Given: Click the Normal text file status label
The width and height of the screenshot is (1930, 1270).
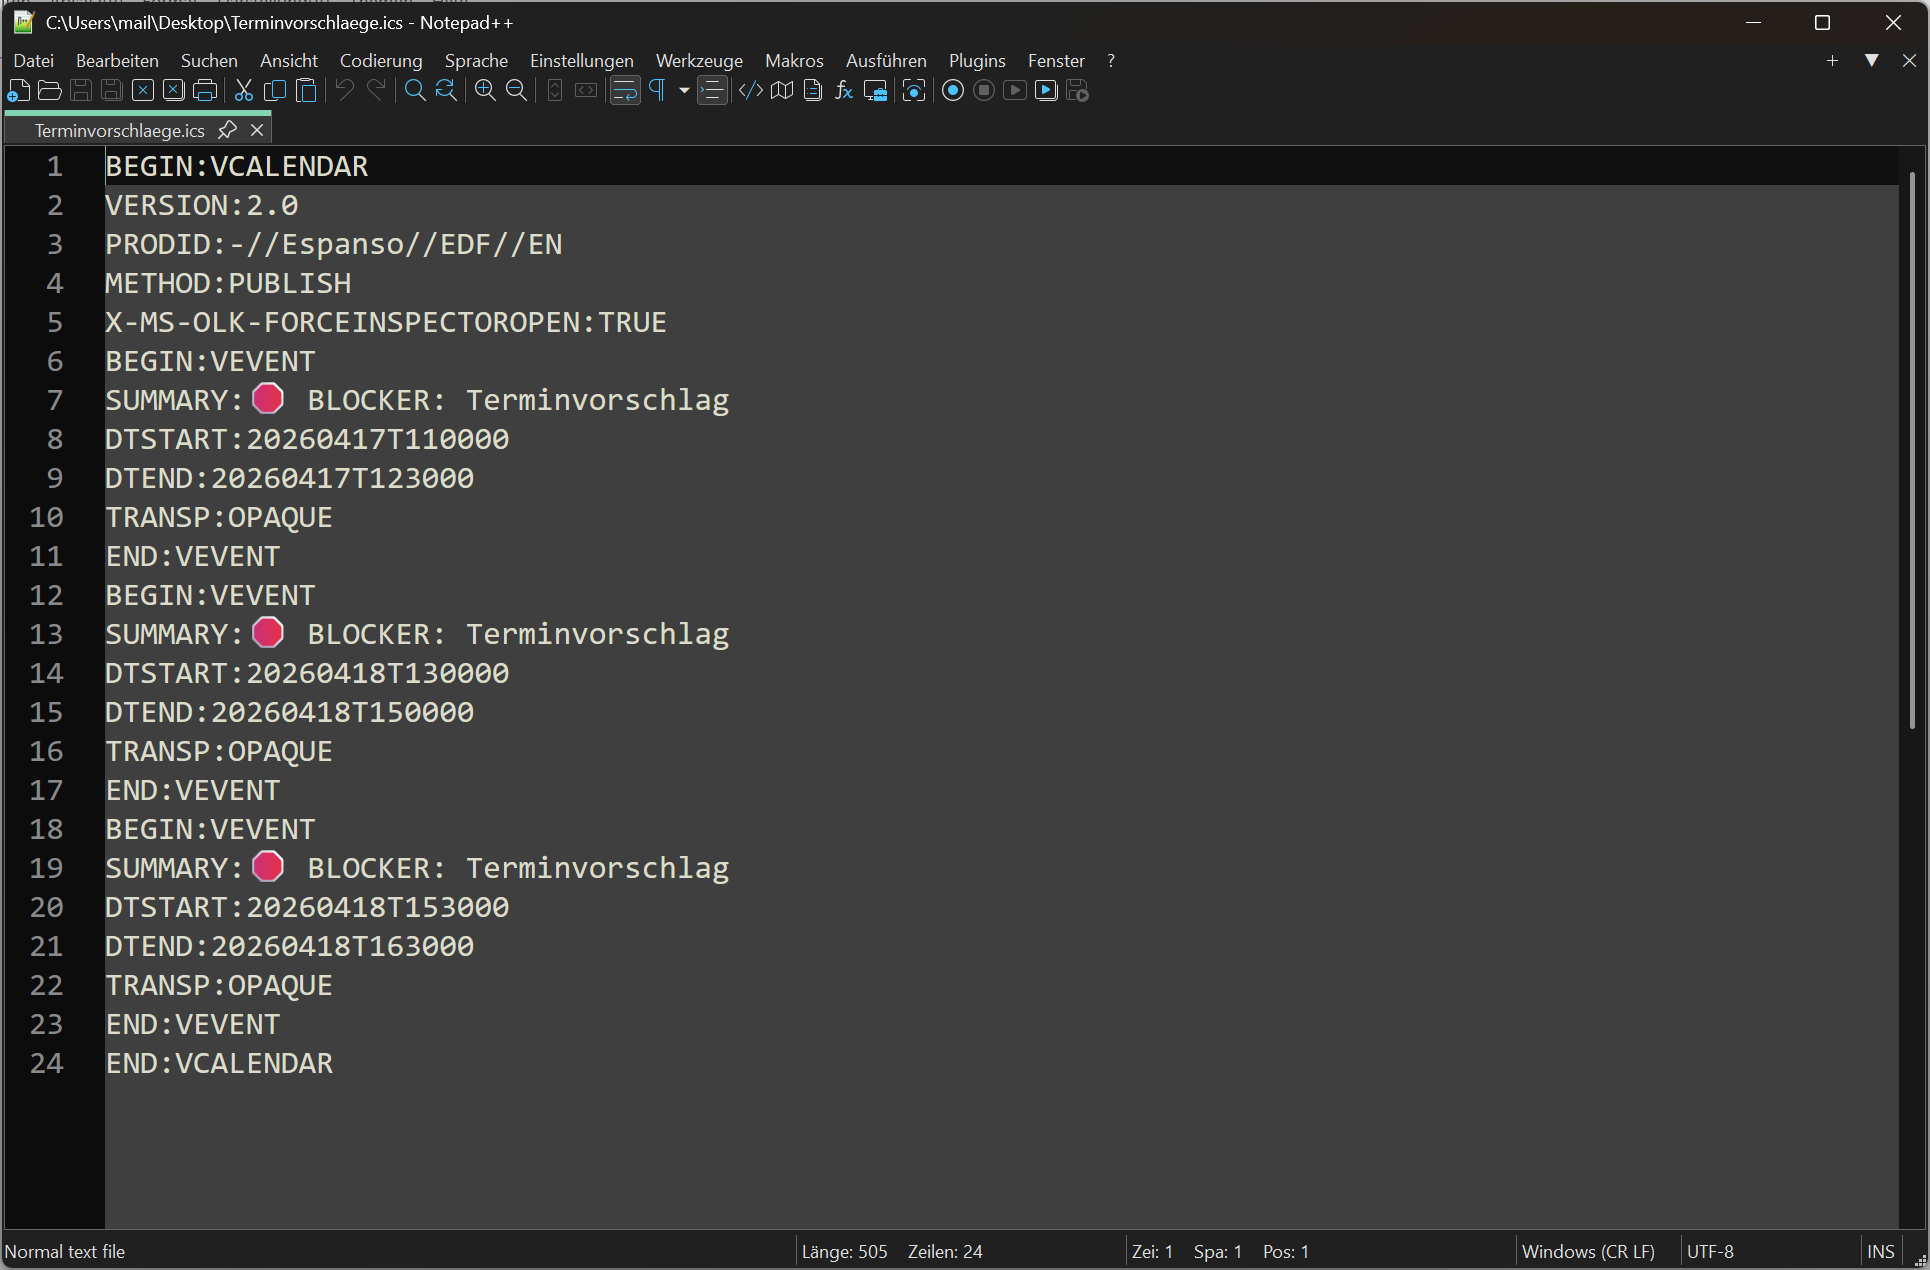Looking at the screenshot, I should pyautogui.click(x=65, y=1251).
